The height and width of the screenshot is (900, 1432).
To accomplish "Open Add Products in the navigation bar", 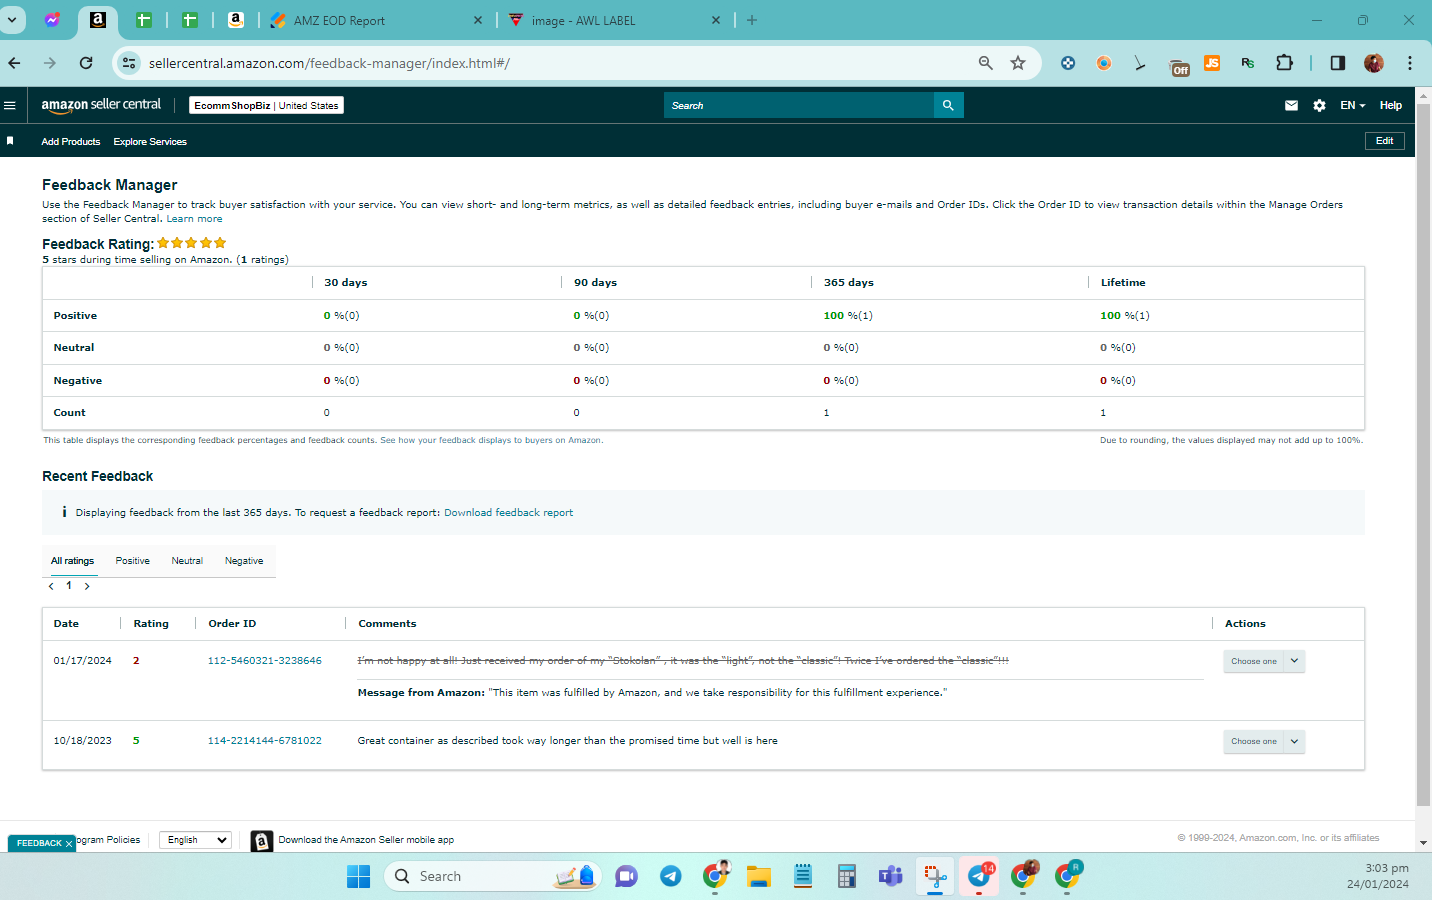I will 71,142.
